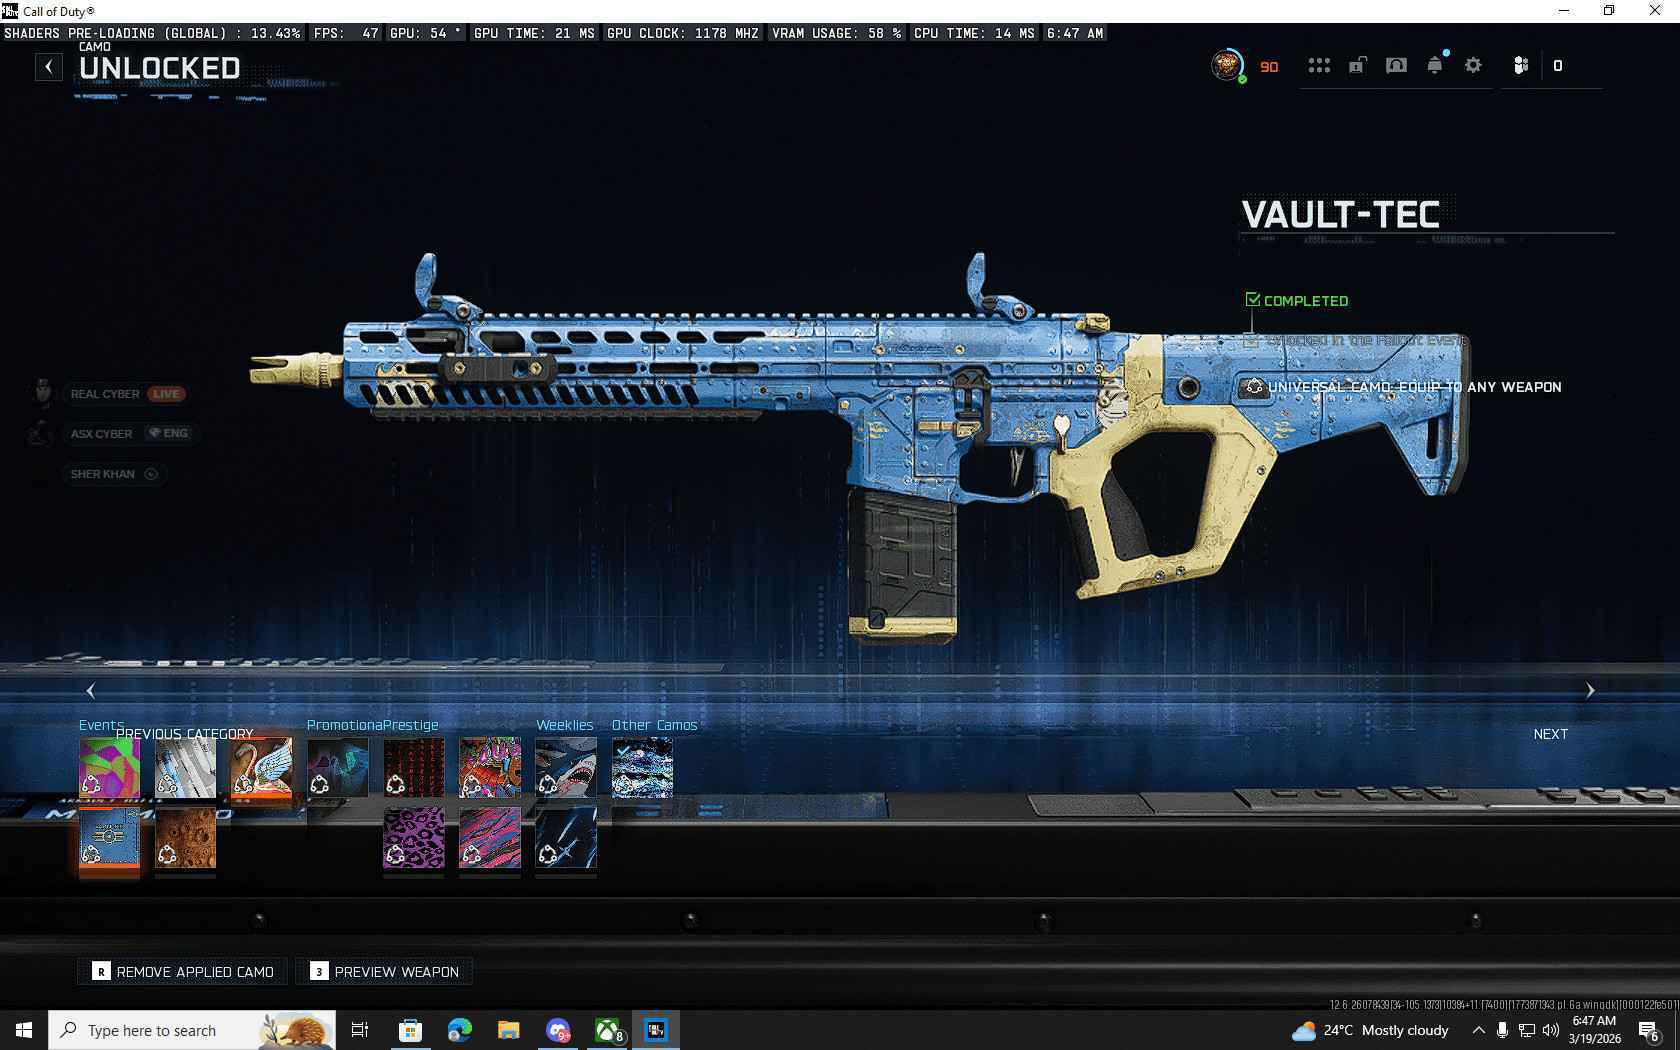The image size is (1680, 1050).
Task: Click the right carousel arrow above NEXT
Action: [x=1590, y=690]
